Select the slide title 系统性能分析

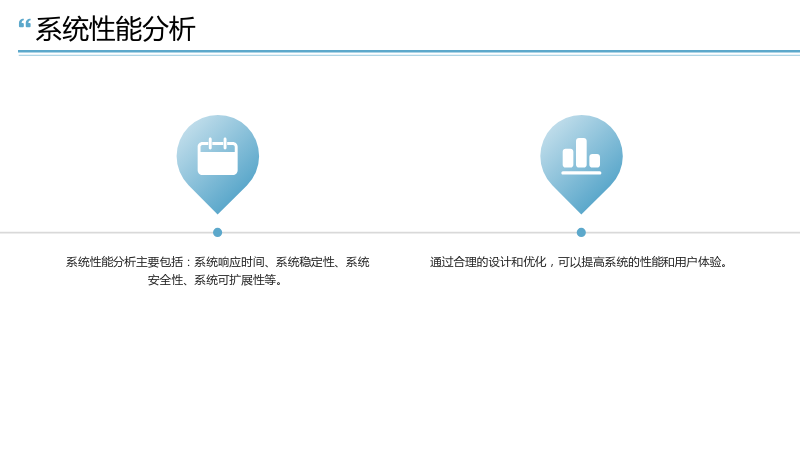tap(115, 29)
